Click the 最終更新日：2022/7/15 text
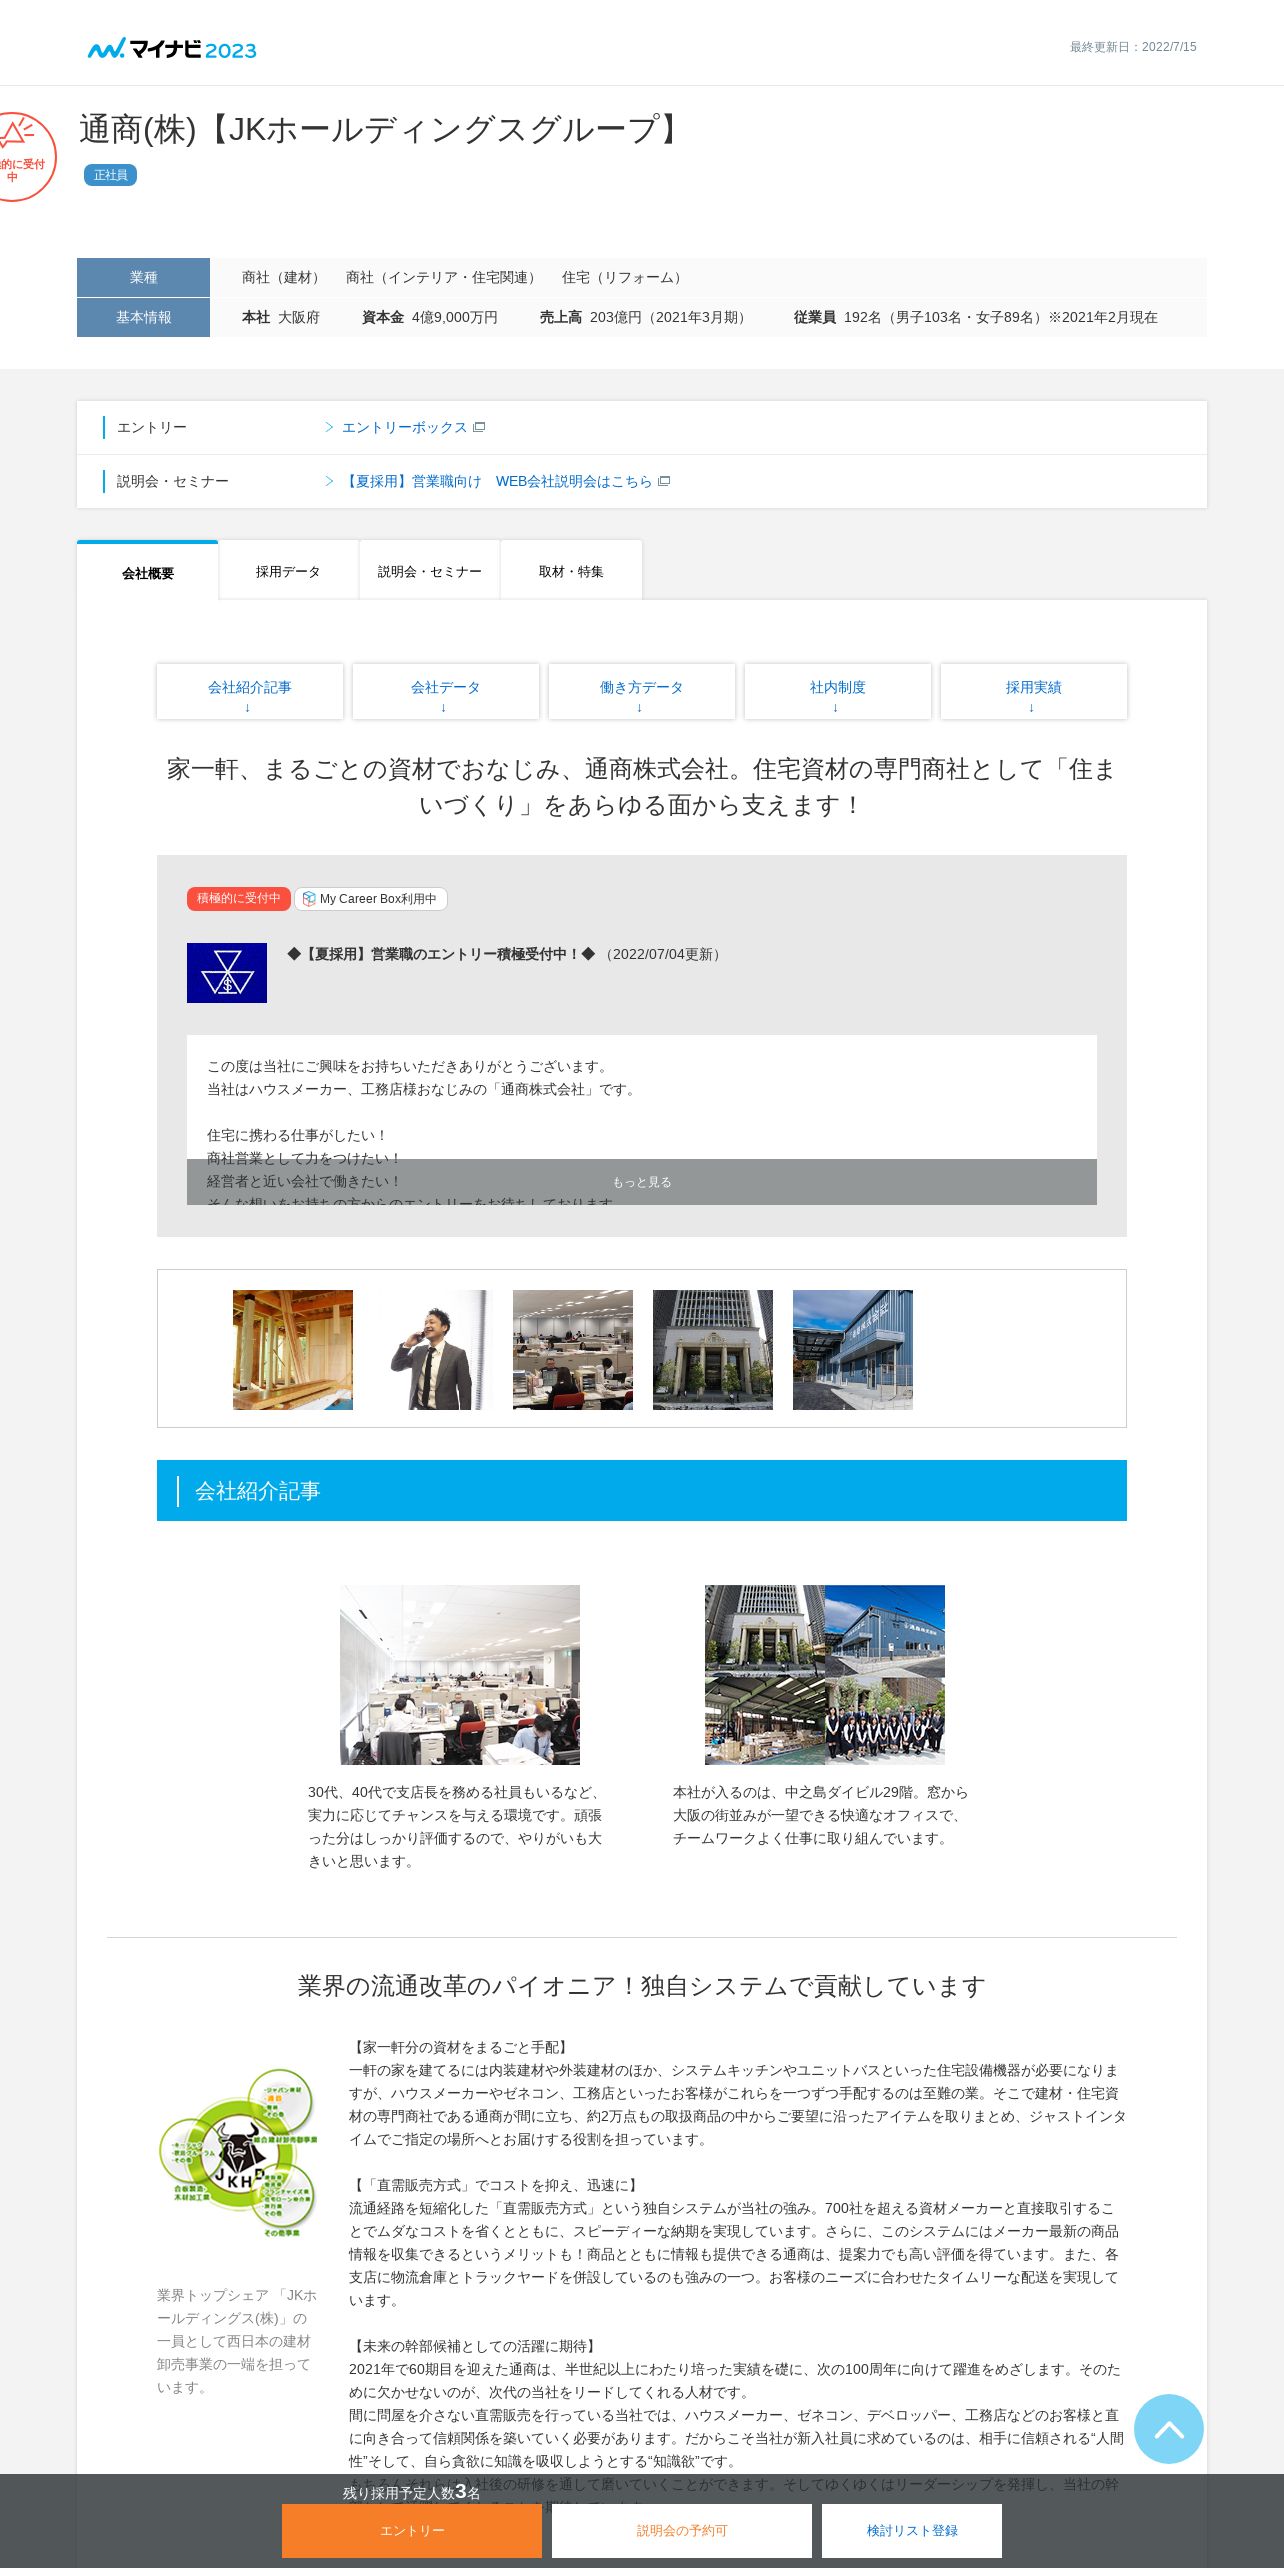The image size is (1284, 2568). [1133, 47]
